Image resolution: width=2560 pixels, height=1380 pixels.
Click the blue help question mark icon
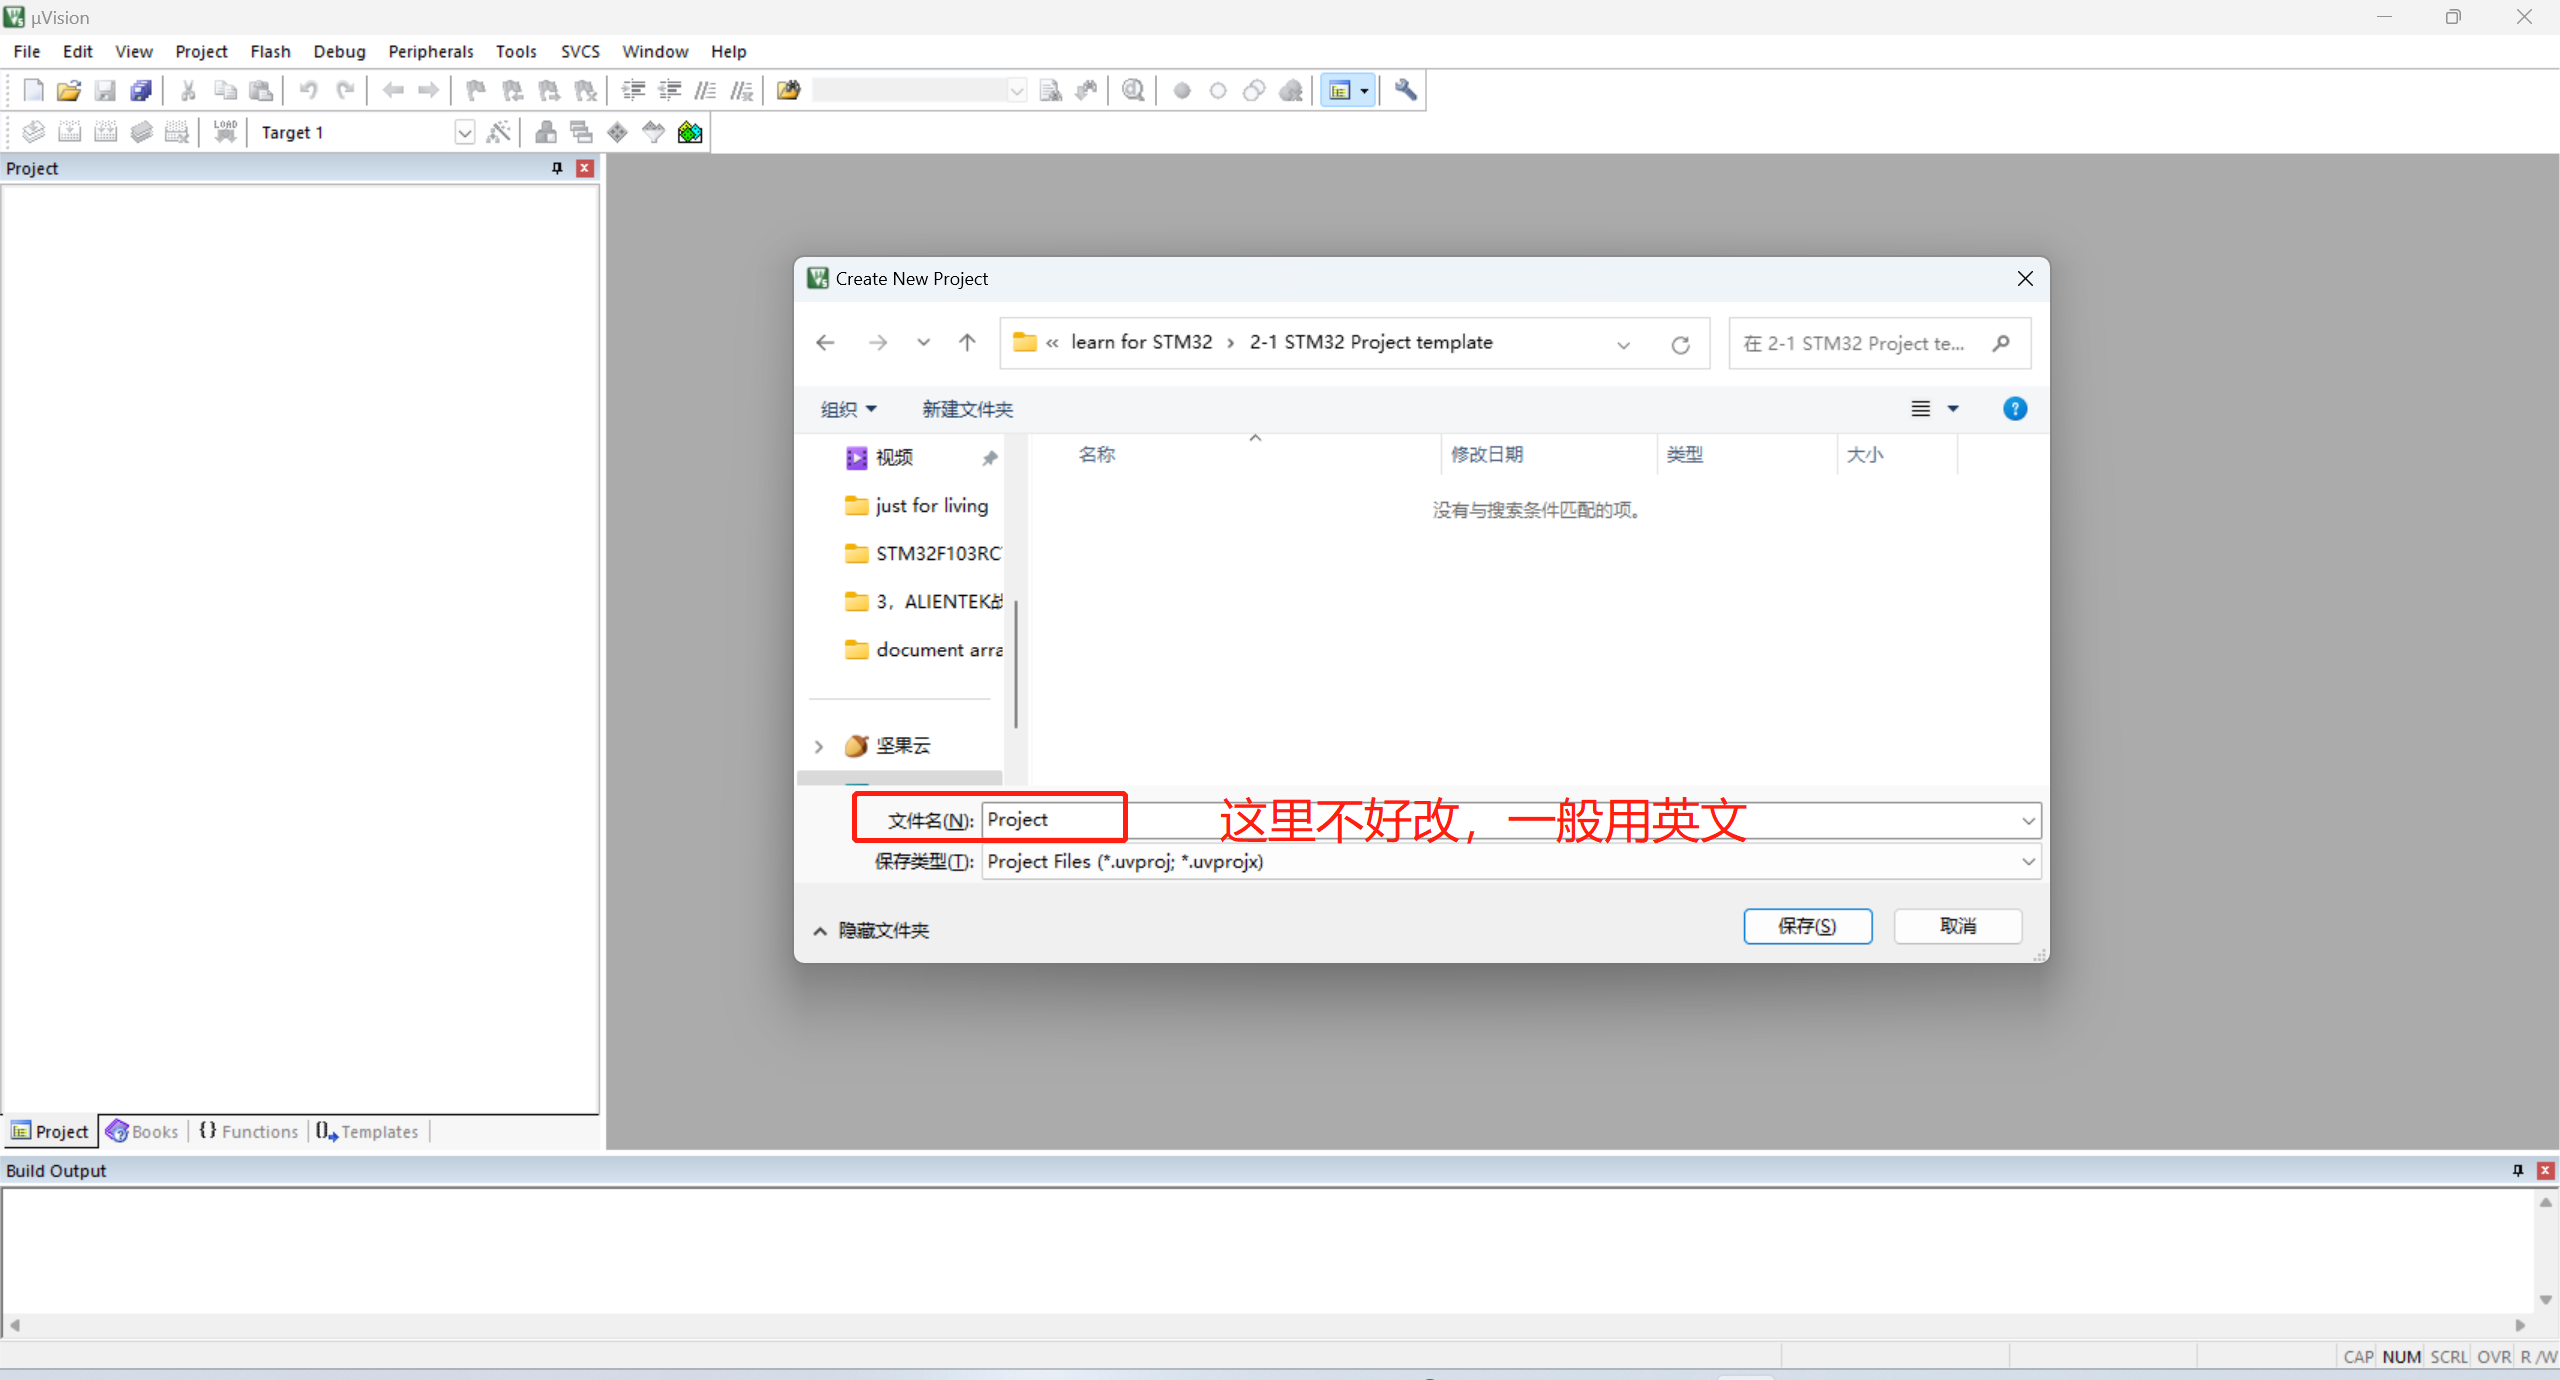point(2014,409)
